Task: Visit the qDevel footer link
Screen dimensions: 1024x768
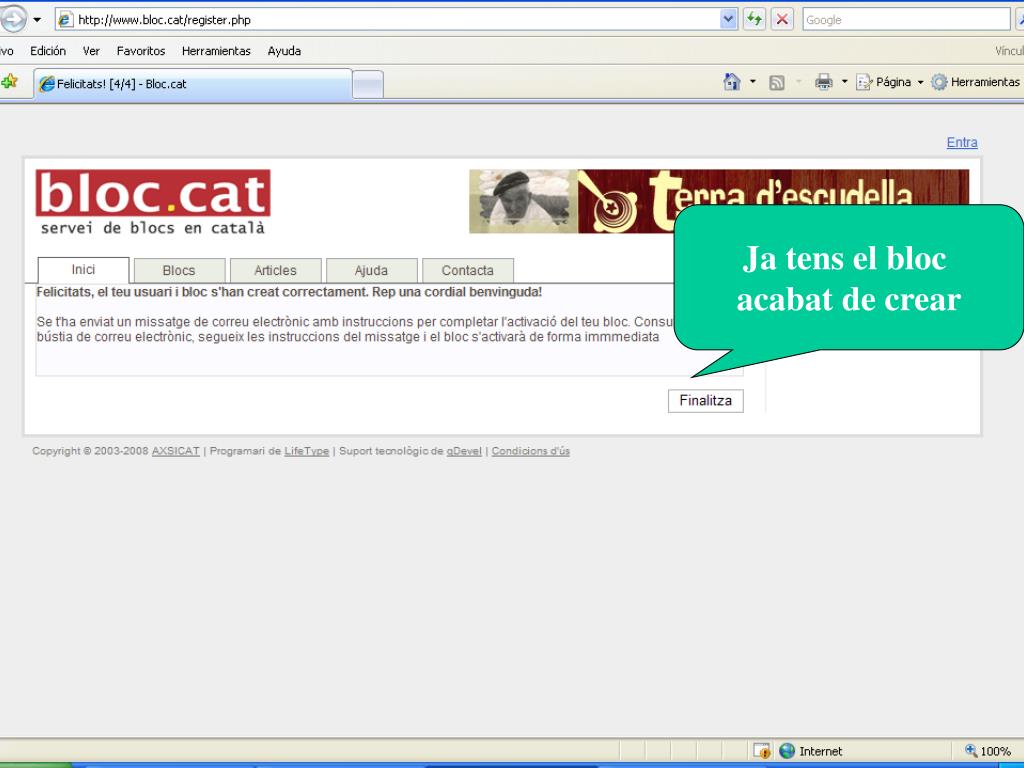Action: click(x=464, y=451)
